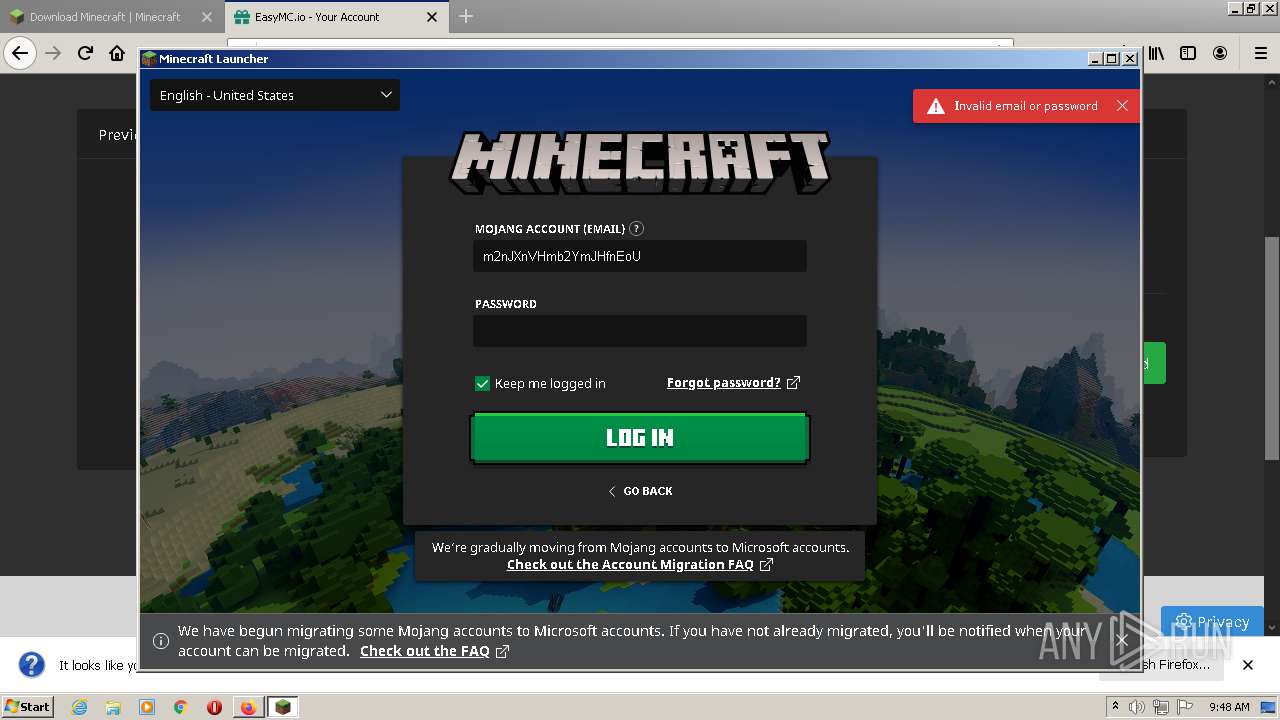Launch Google Chrome from taskbar
This screenshot has height=720, width=1280.
pyautogui.click(x=180, y=707)
